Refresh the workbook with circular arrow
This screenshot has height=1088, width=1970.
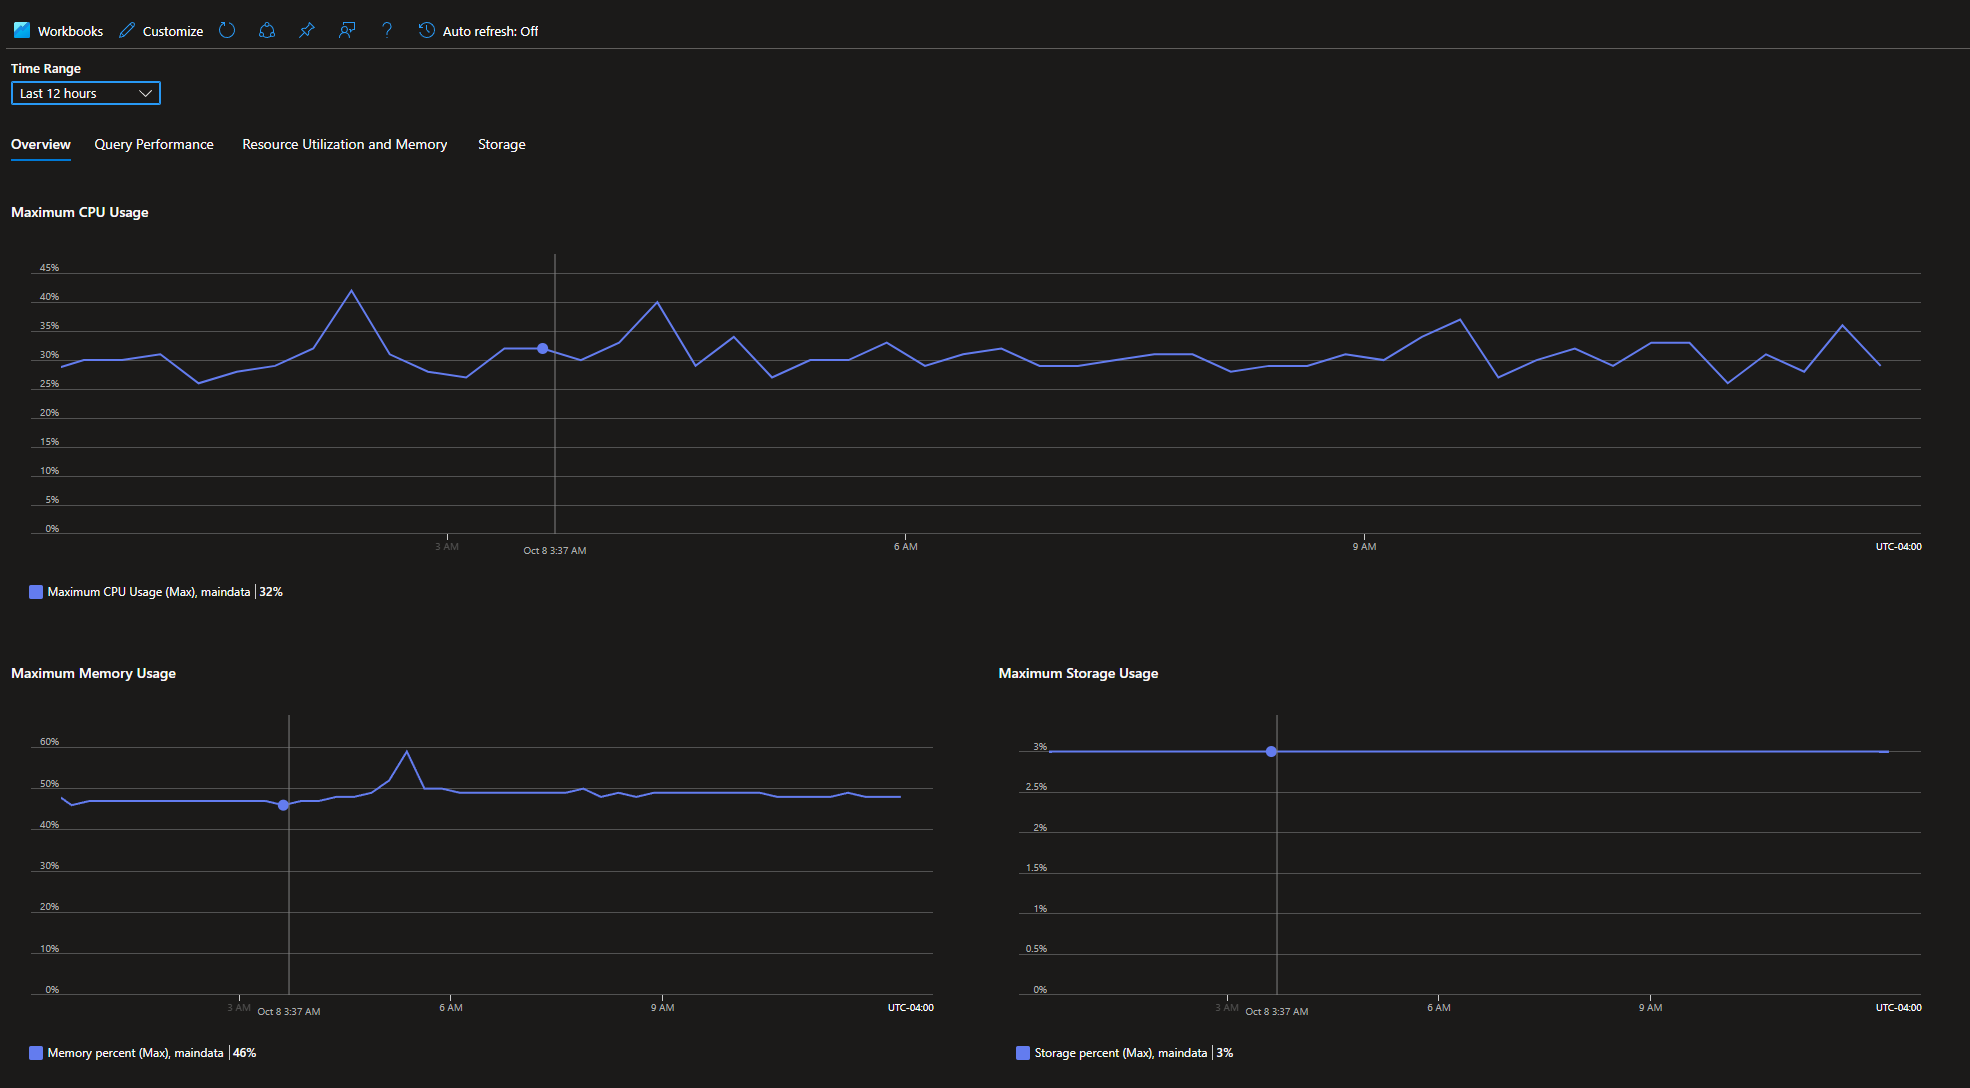[x=227, y=30]
